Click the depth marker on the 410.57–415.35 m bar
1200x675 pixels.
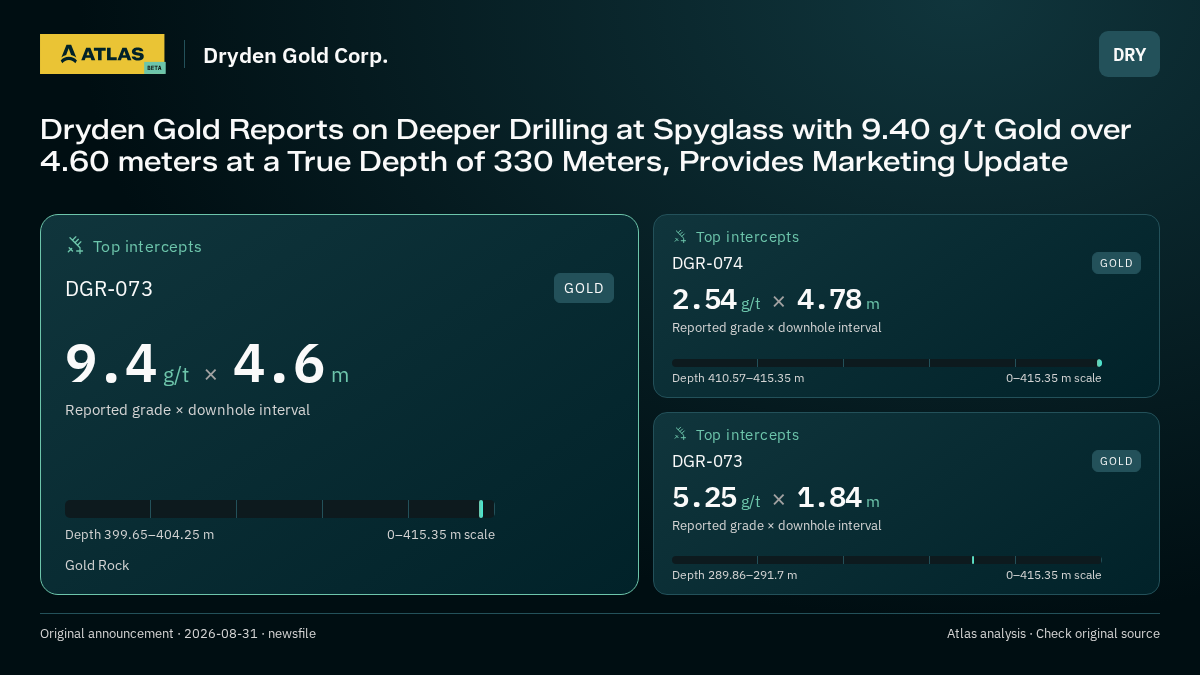[1099, 363]
